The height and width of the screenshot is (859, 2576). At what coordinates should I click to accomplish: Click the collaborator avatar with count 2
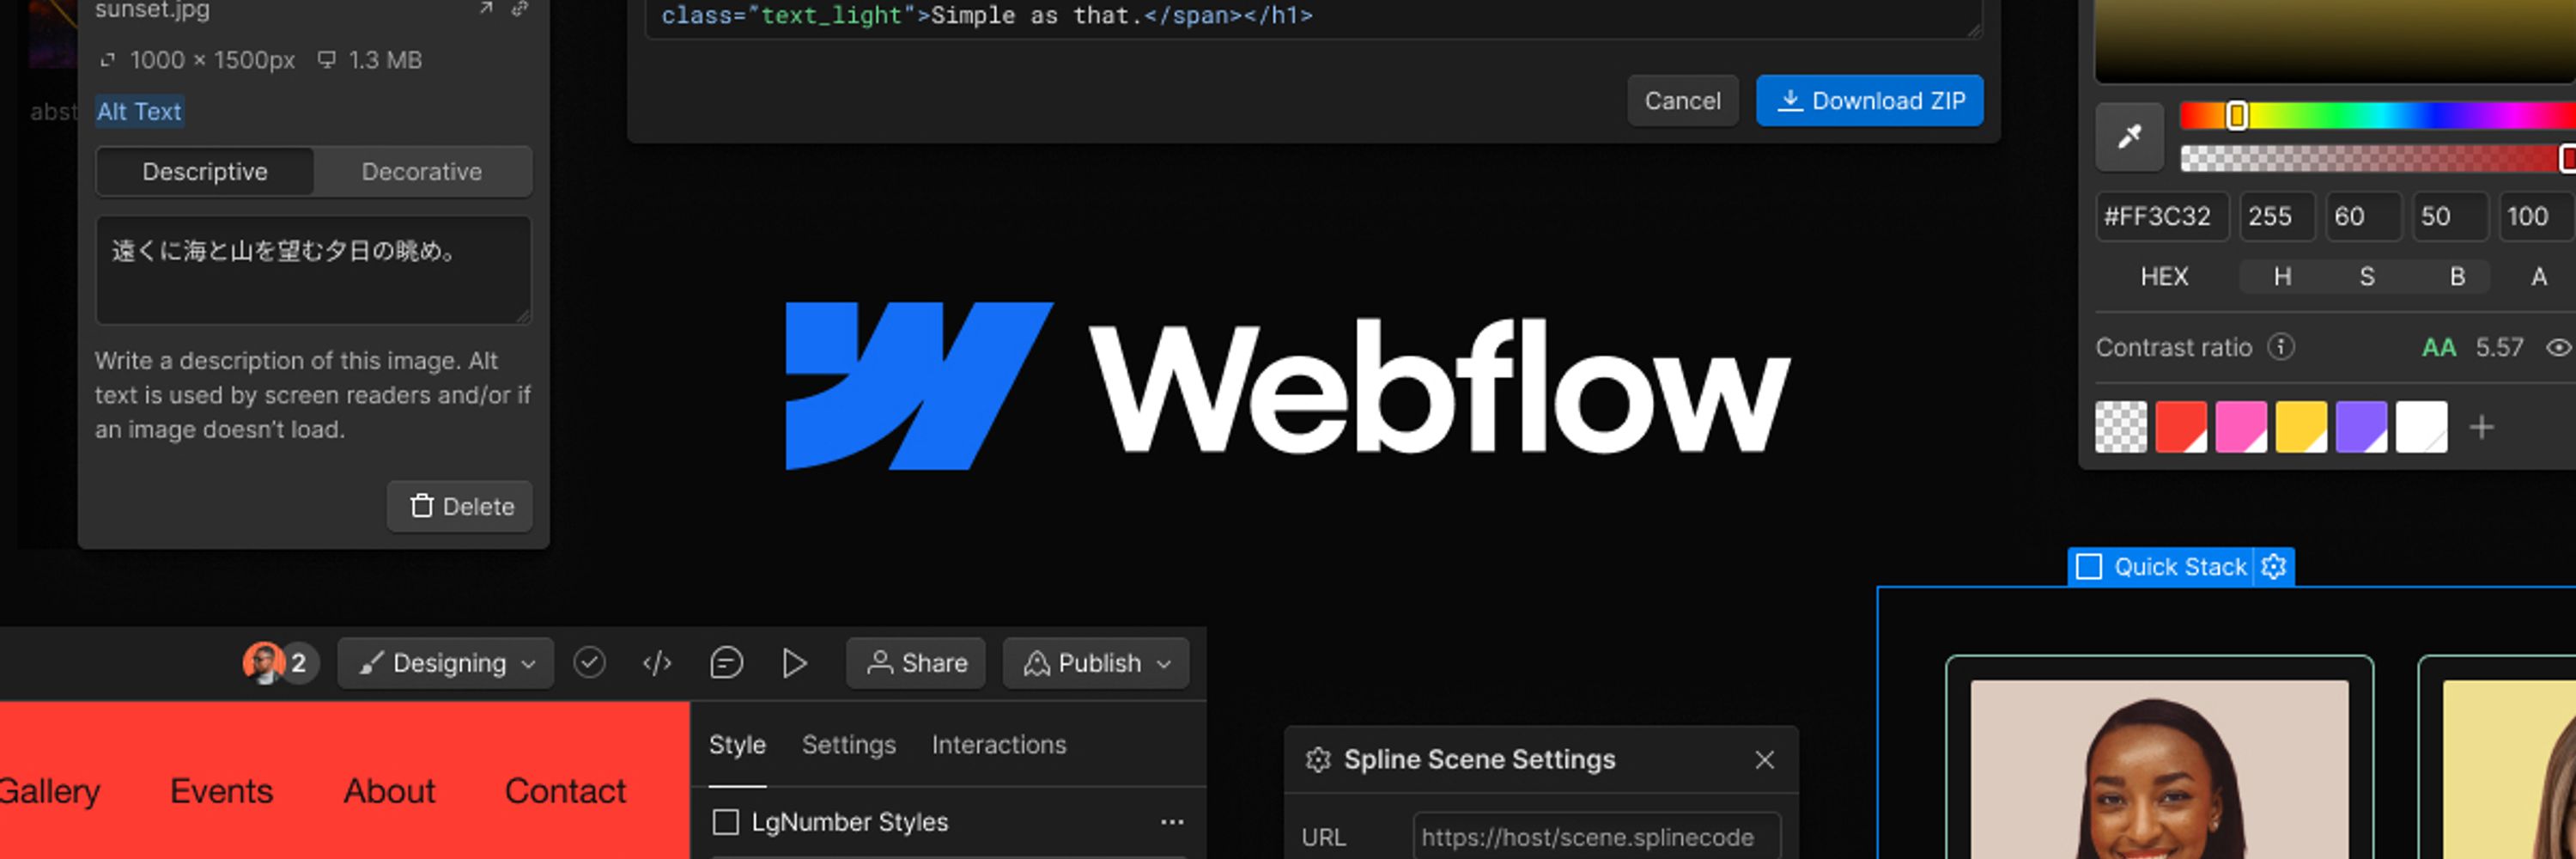point(280,663)
